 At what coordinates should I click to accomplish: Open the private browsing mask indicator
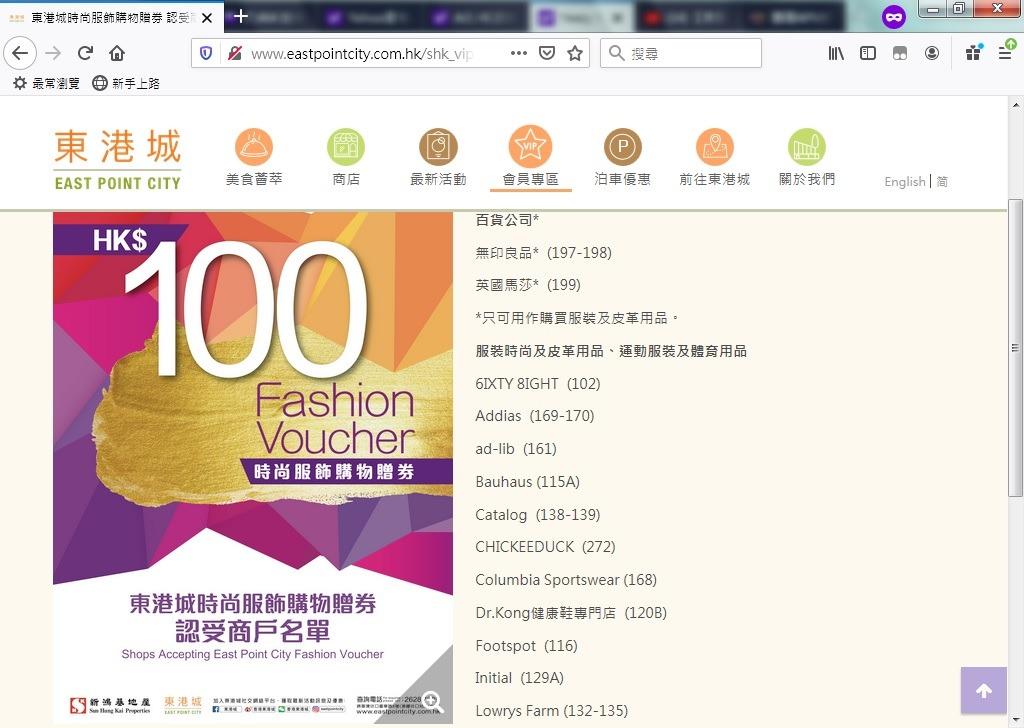(893, 17)
